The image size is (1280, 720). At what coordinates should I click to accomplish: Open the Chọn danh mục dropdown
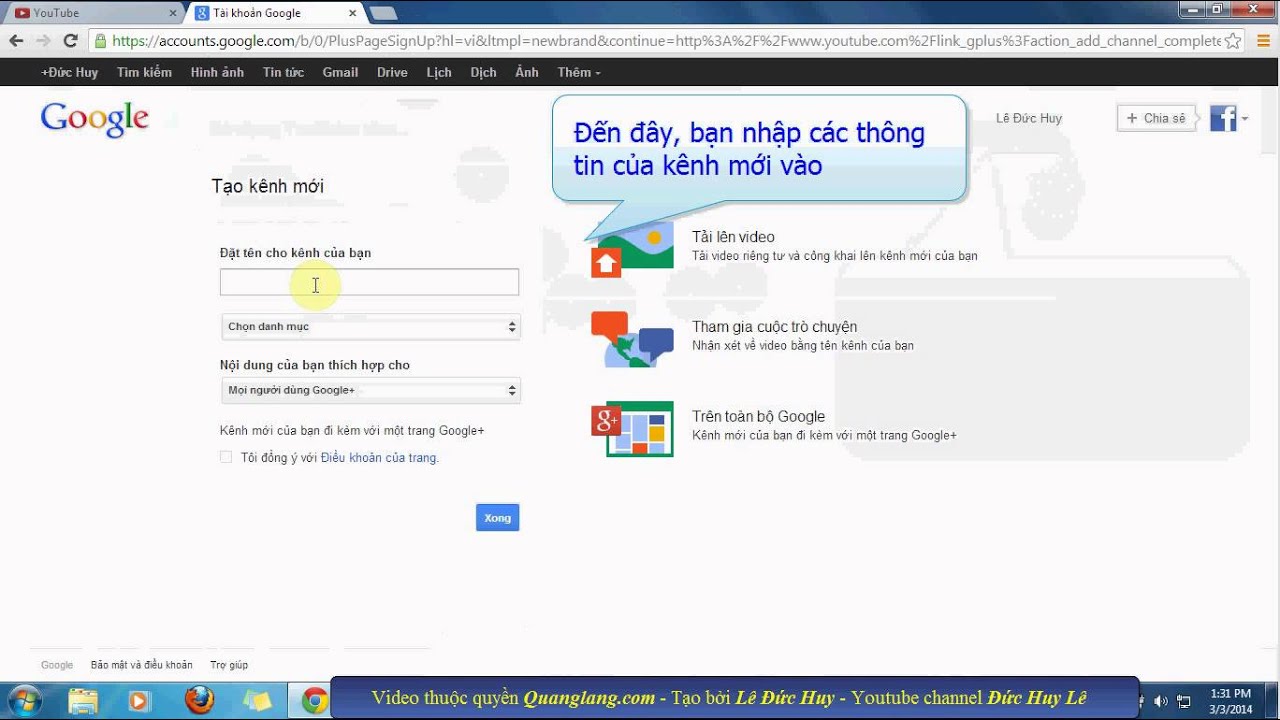[370, 327]
